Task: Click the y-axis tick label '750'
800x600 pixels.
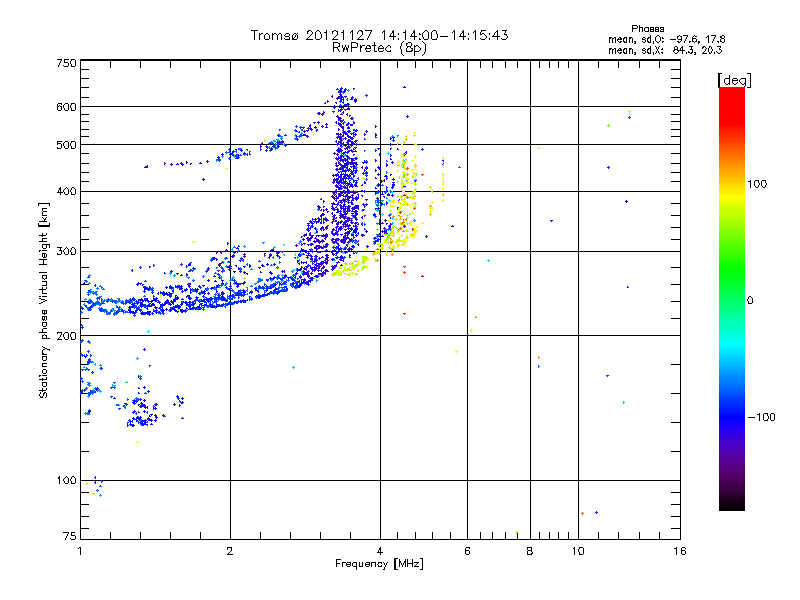Action: click(66, 63)
